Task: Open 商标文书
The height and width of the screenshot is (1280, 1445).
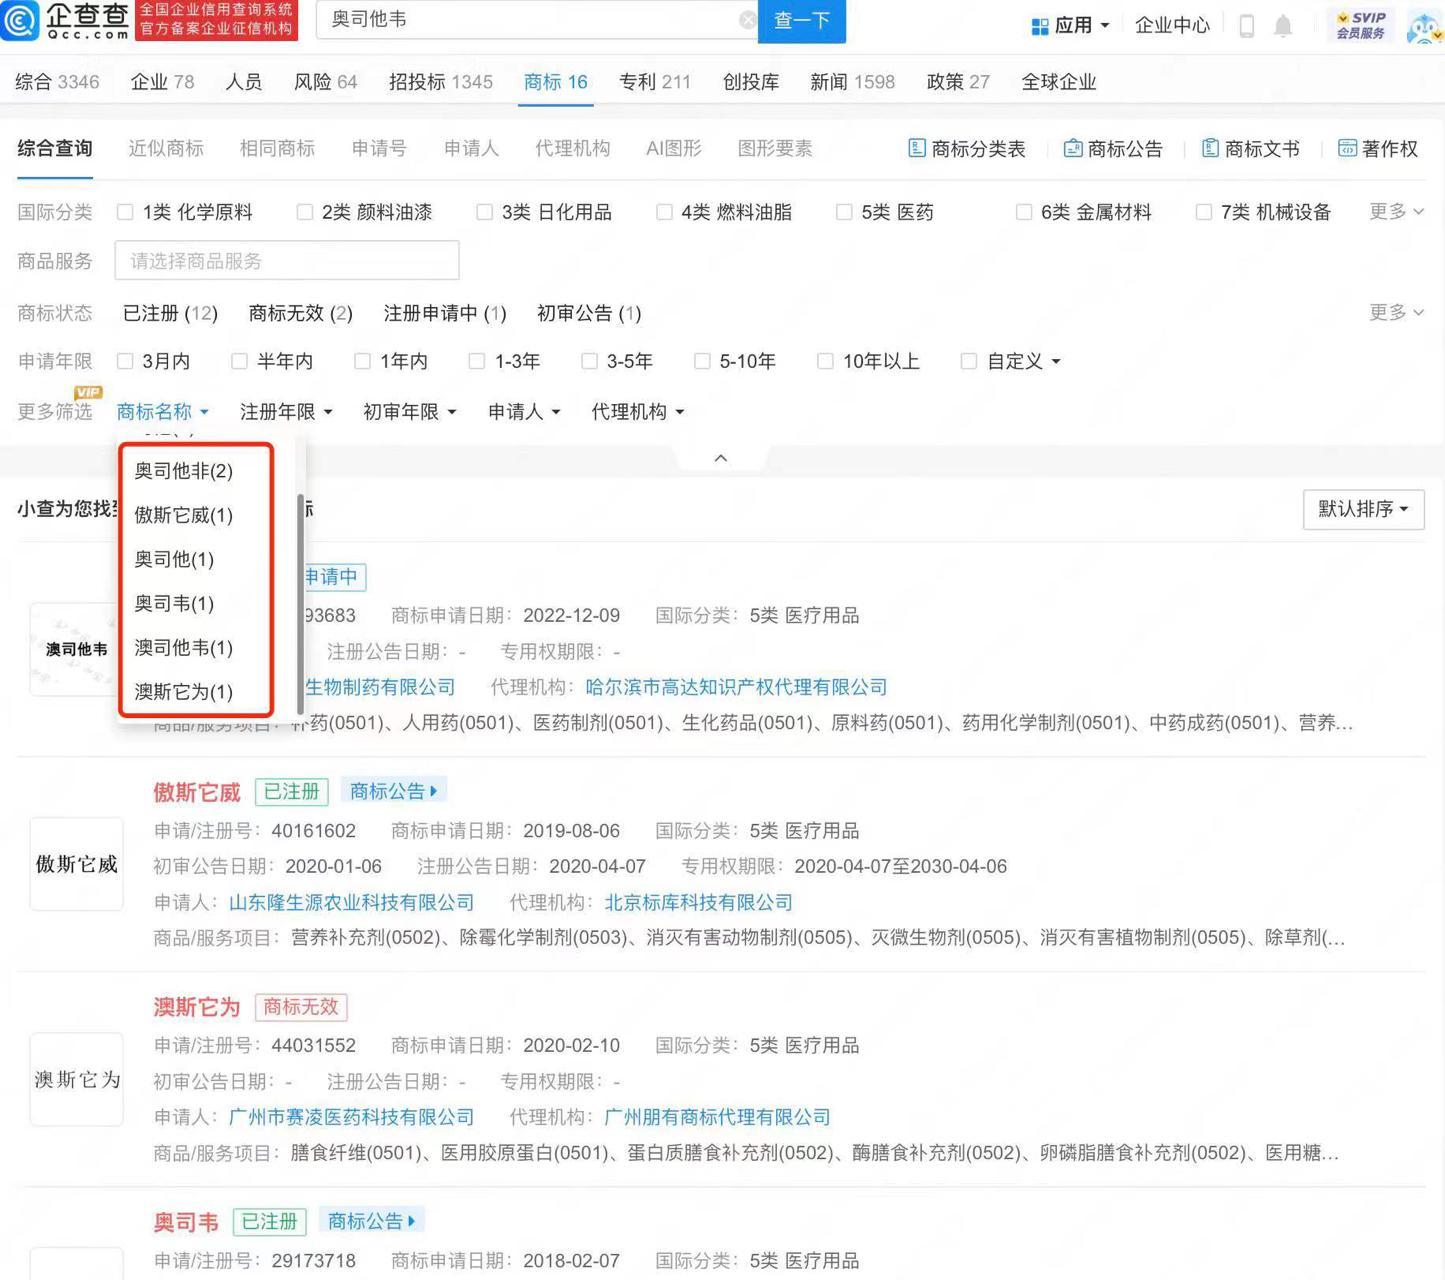Action: (1250, 149)
